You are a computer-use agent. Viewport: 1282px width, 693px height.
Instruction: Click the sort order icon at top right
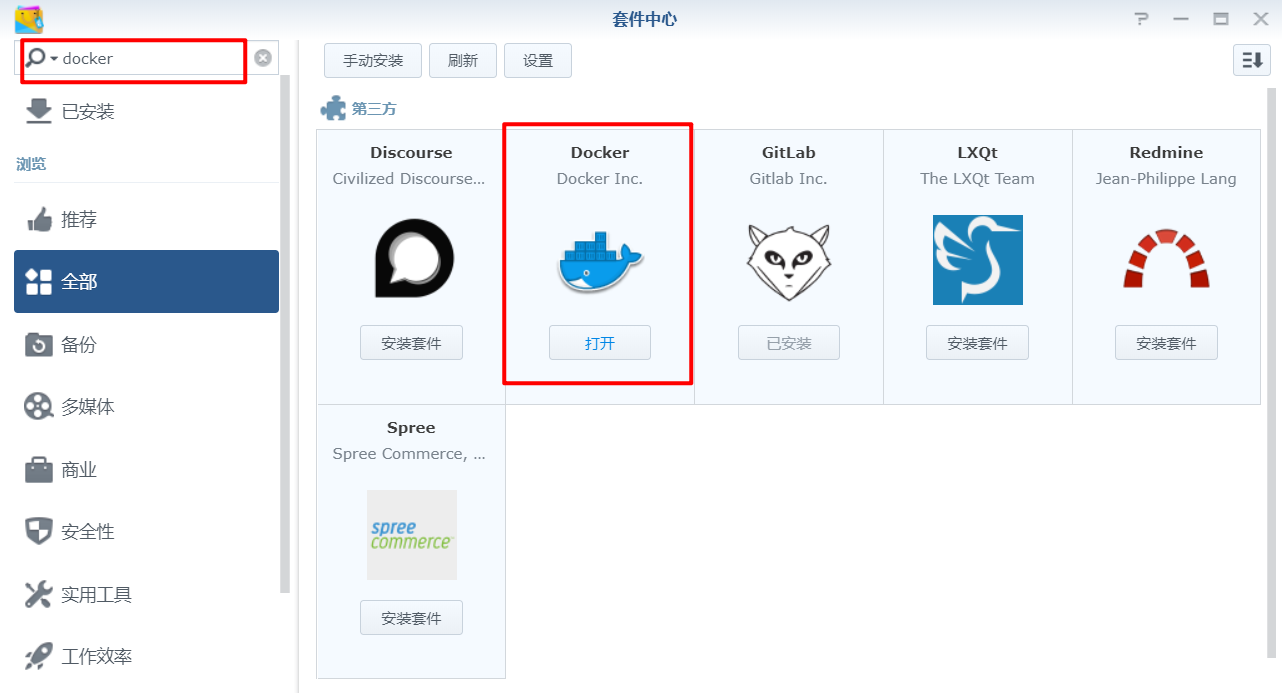[x=1251, y=60]
